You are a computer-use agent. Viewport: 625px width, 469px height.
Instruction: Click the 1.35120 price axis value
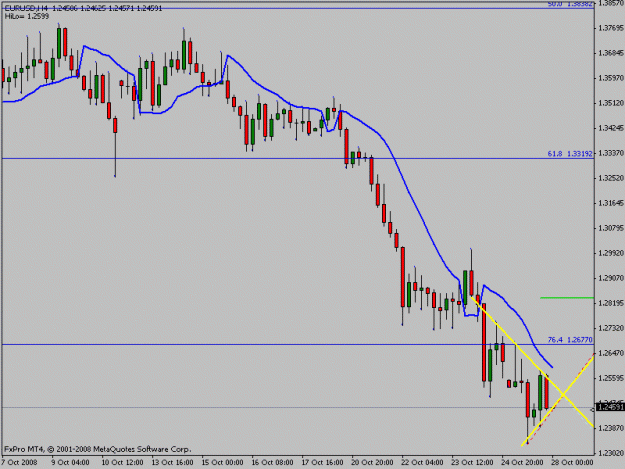tap(611, 103)
